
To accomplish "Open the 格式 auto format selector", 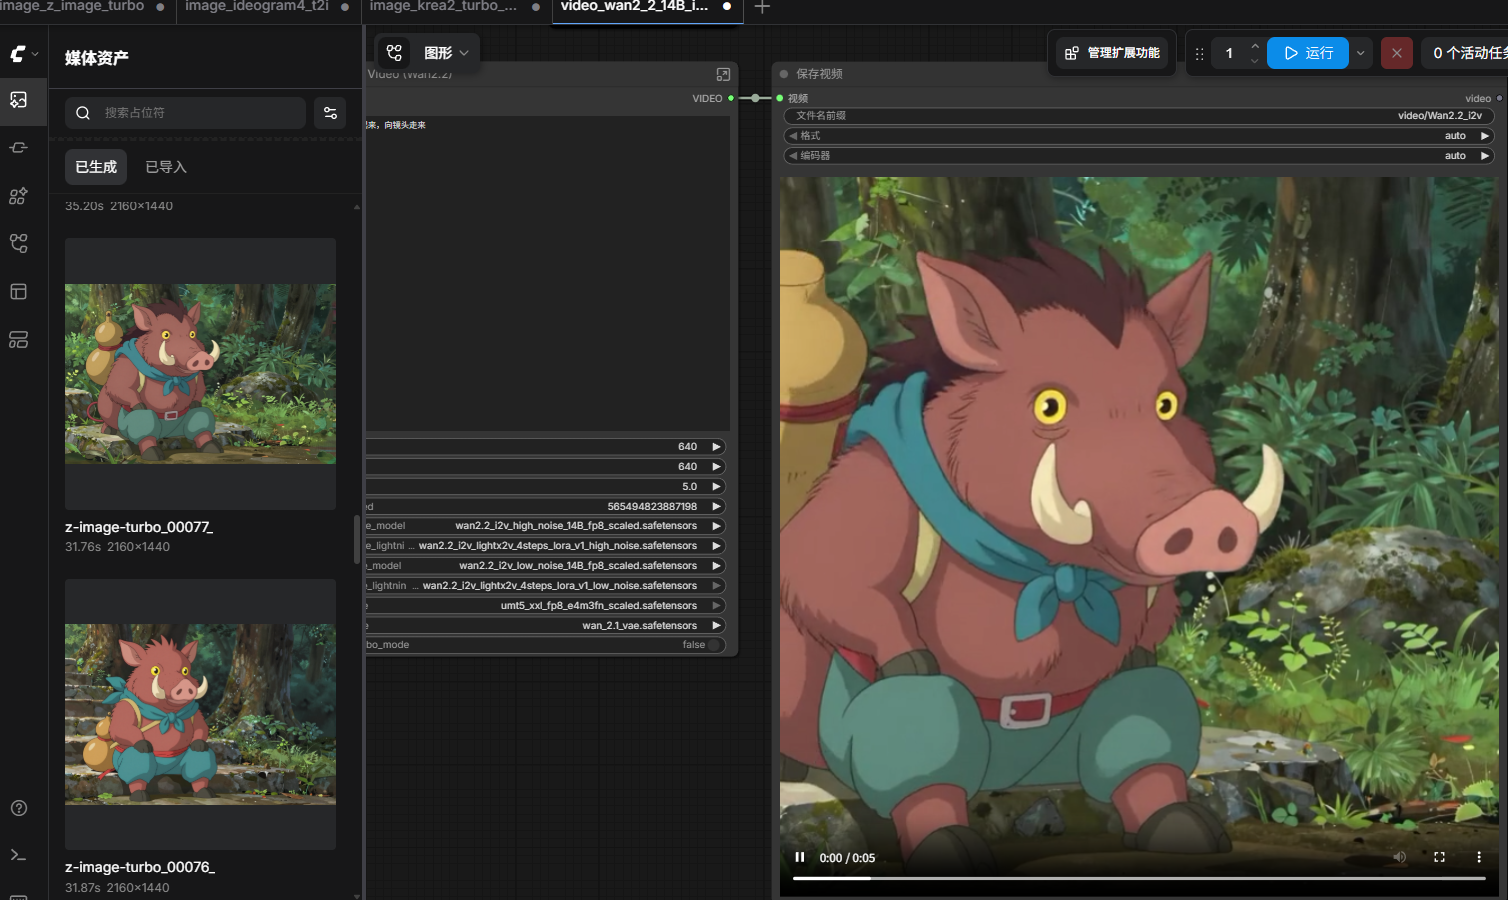I will 1138,136.
